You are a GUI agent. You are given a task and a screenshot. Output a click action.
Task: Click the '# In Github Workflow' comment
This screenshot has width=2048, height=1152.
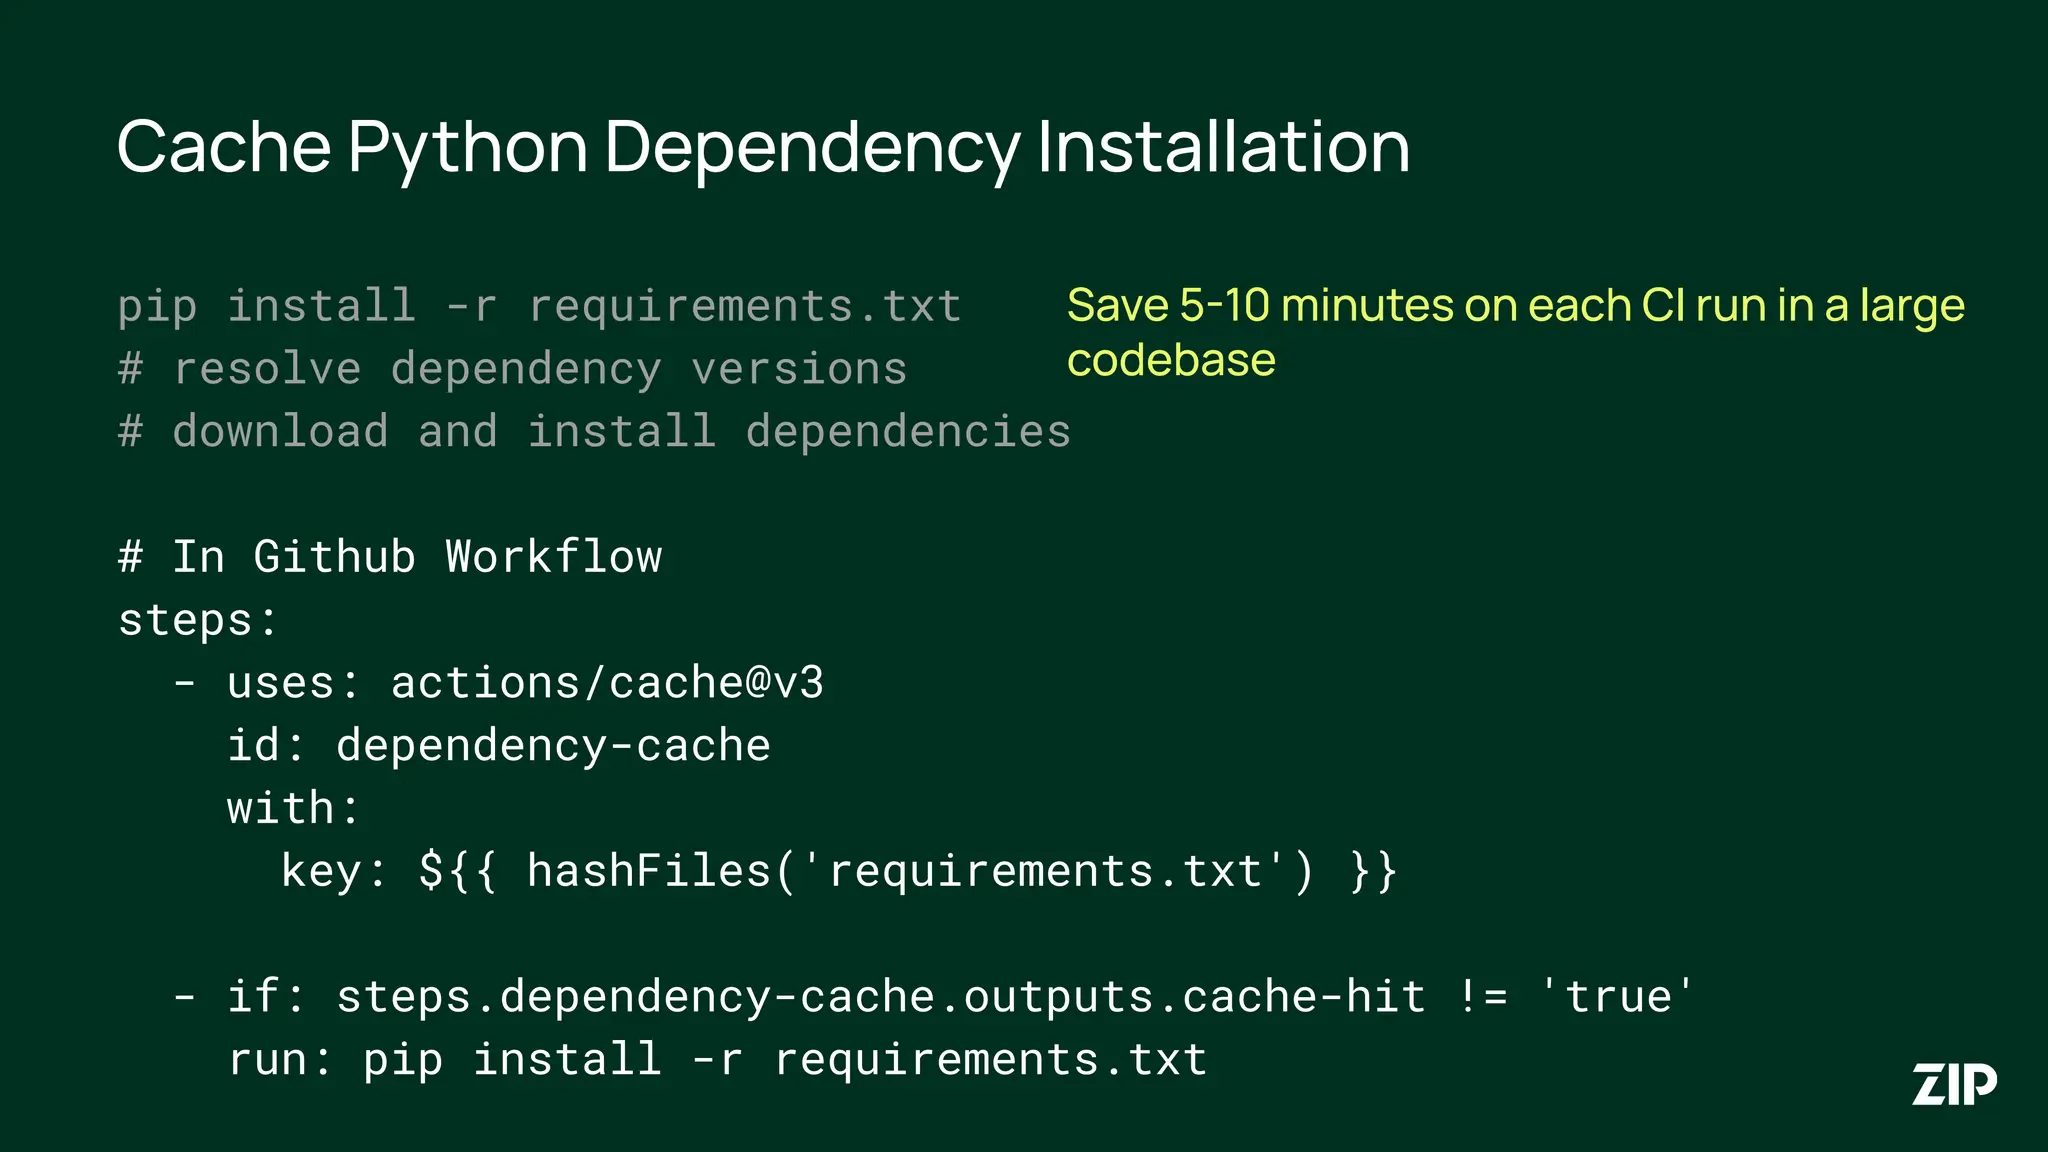[x=390, y=557]
